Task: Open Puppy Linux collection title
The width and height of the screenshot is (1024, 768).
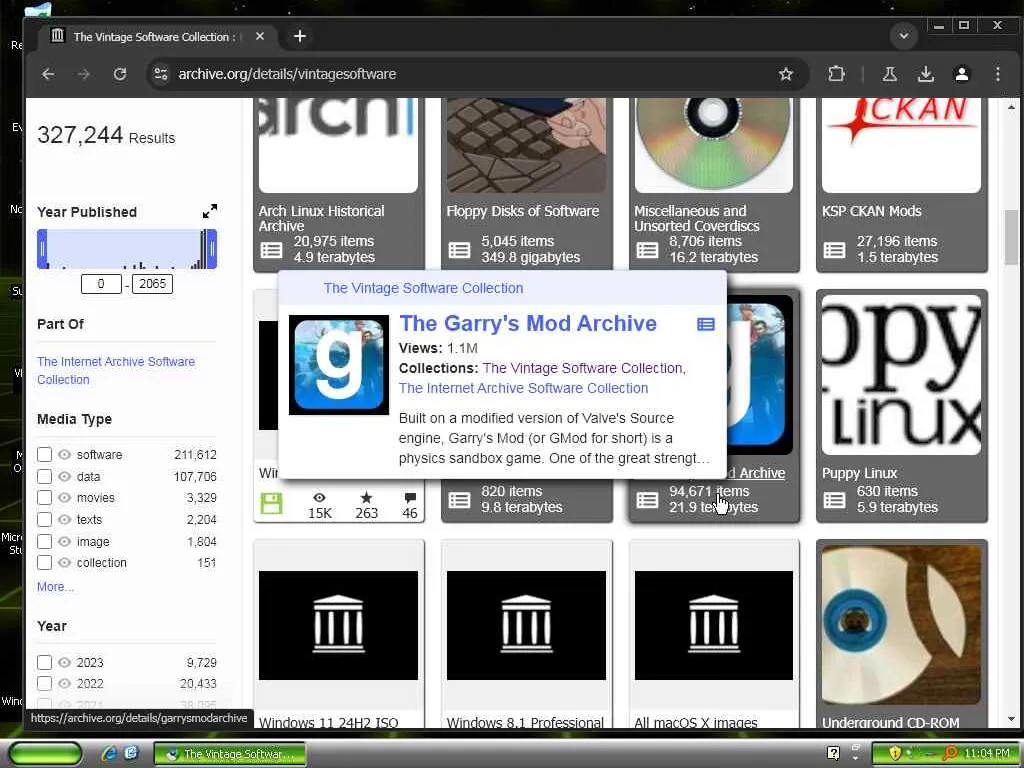Action: [859, 473]
